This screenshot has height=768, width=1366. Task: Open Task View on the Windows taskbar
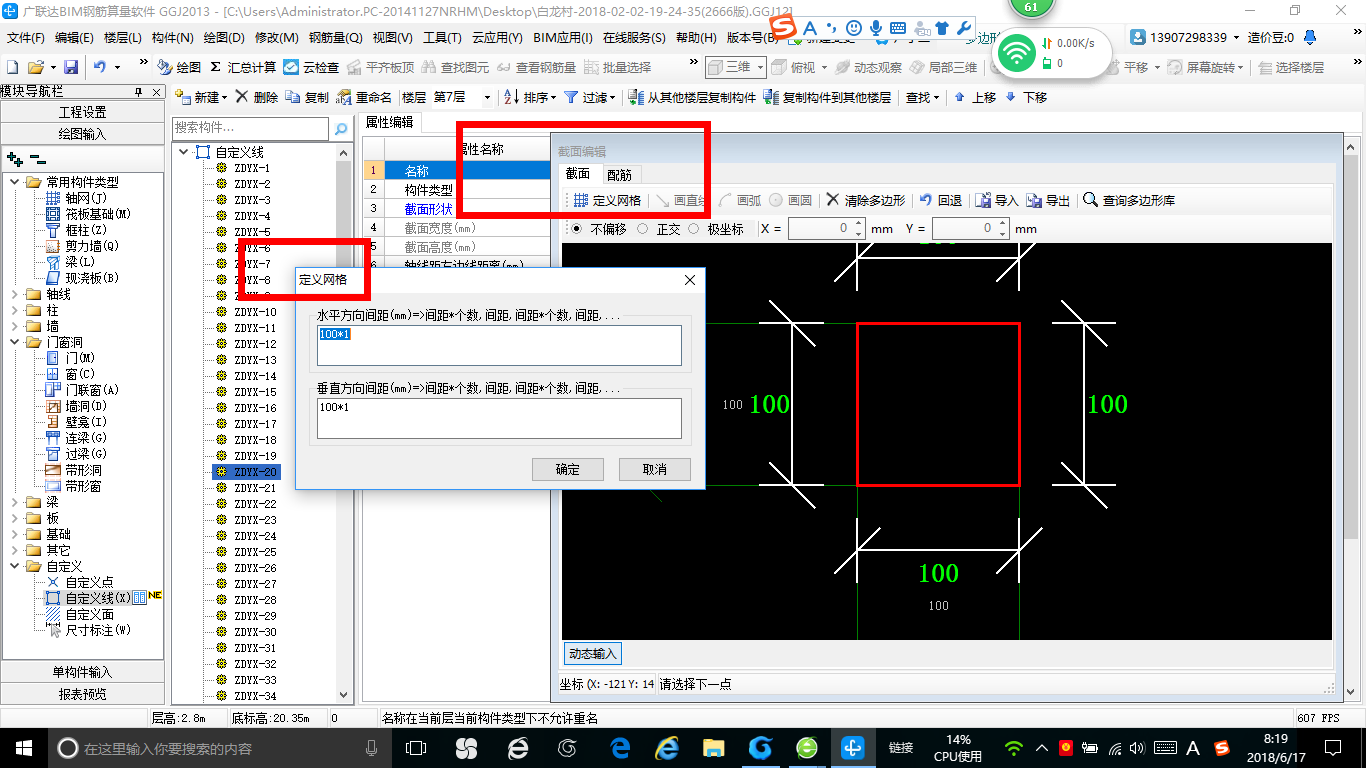[415, 747]
